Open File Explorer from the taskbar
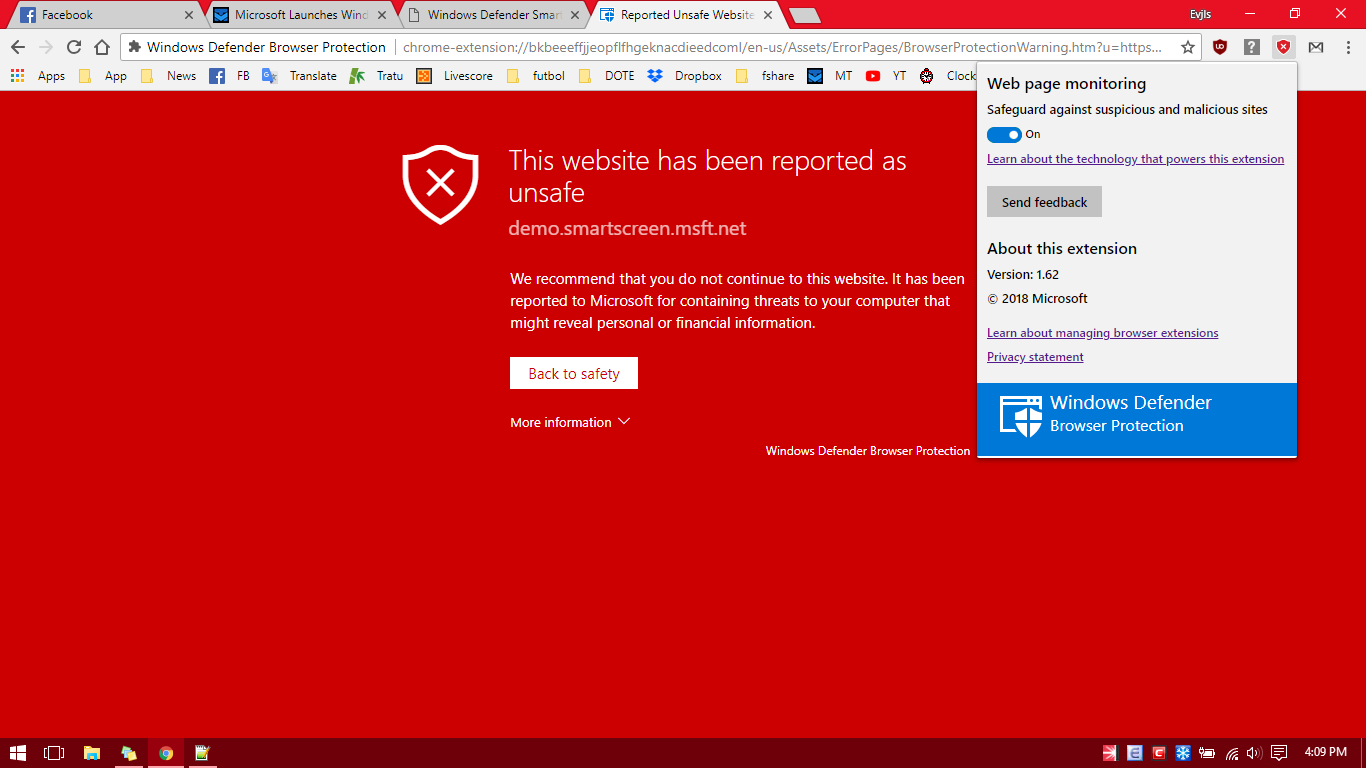The height and width of the screenshot is (768, 1366). point(92,753)
